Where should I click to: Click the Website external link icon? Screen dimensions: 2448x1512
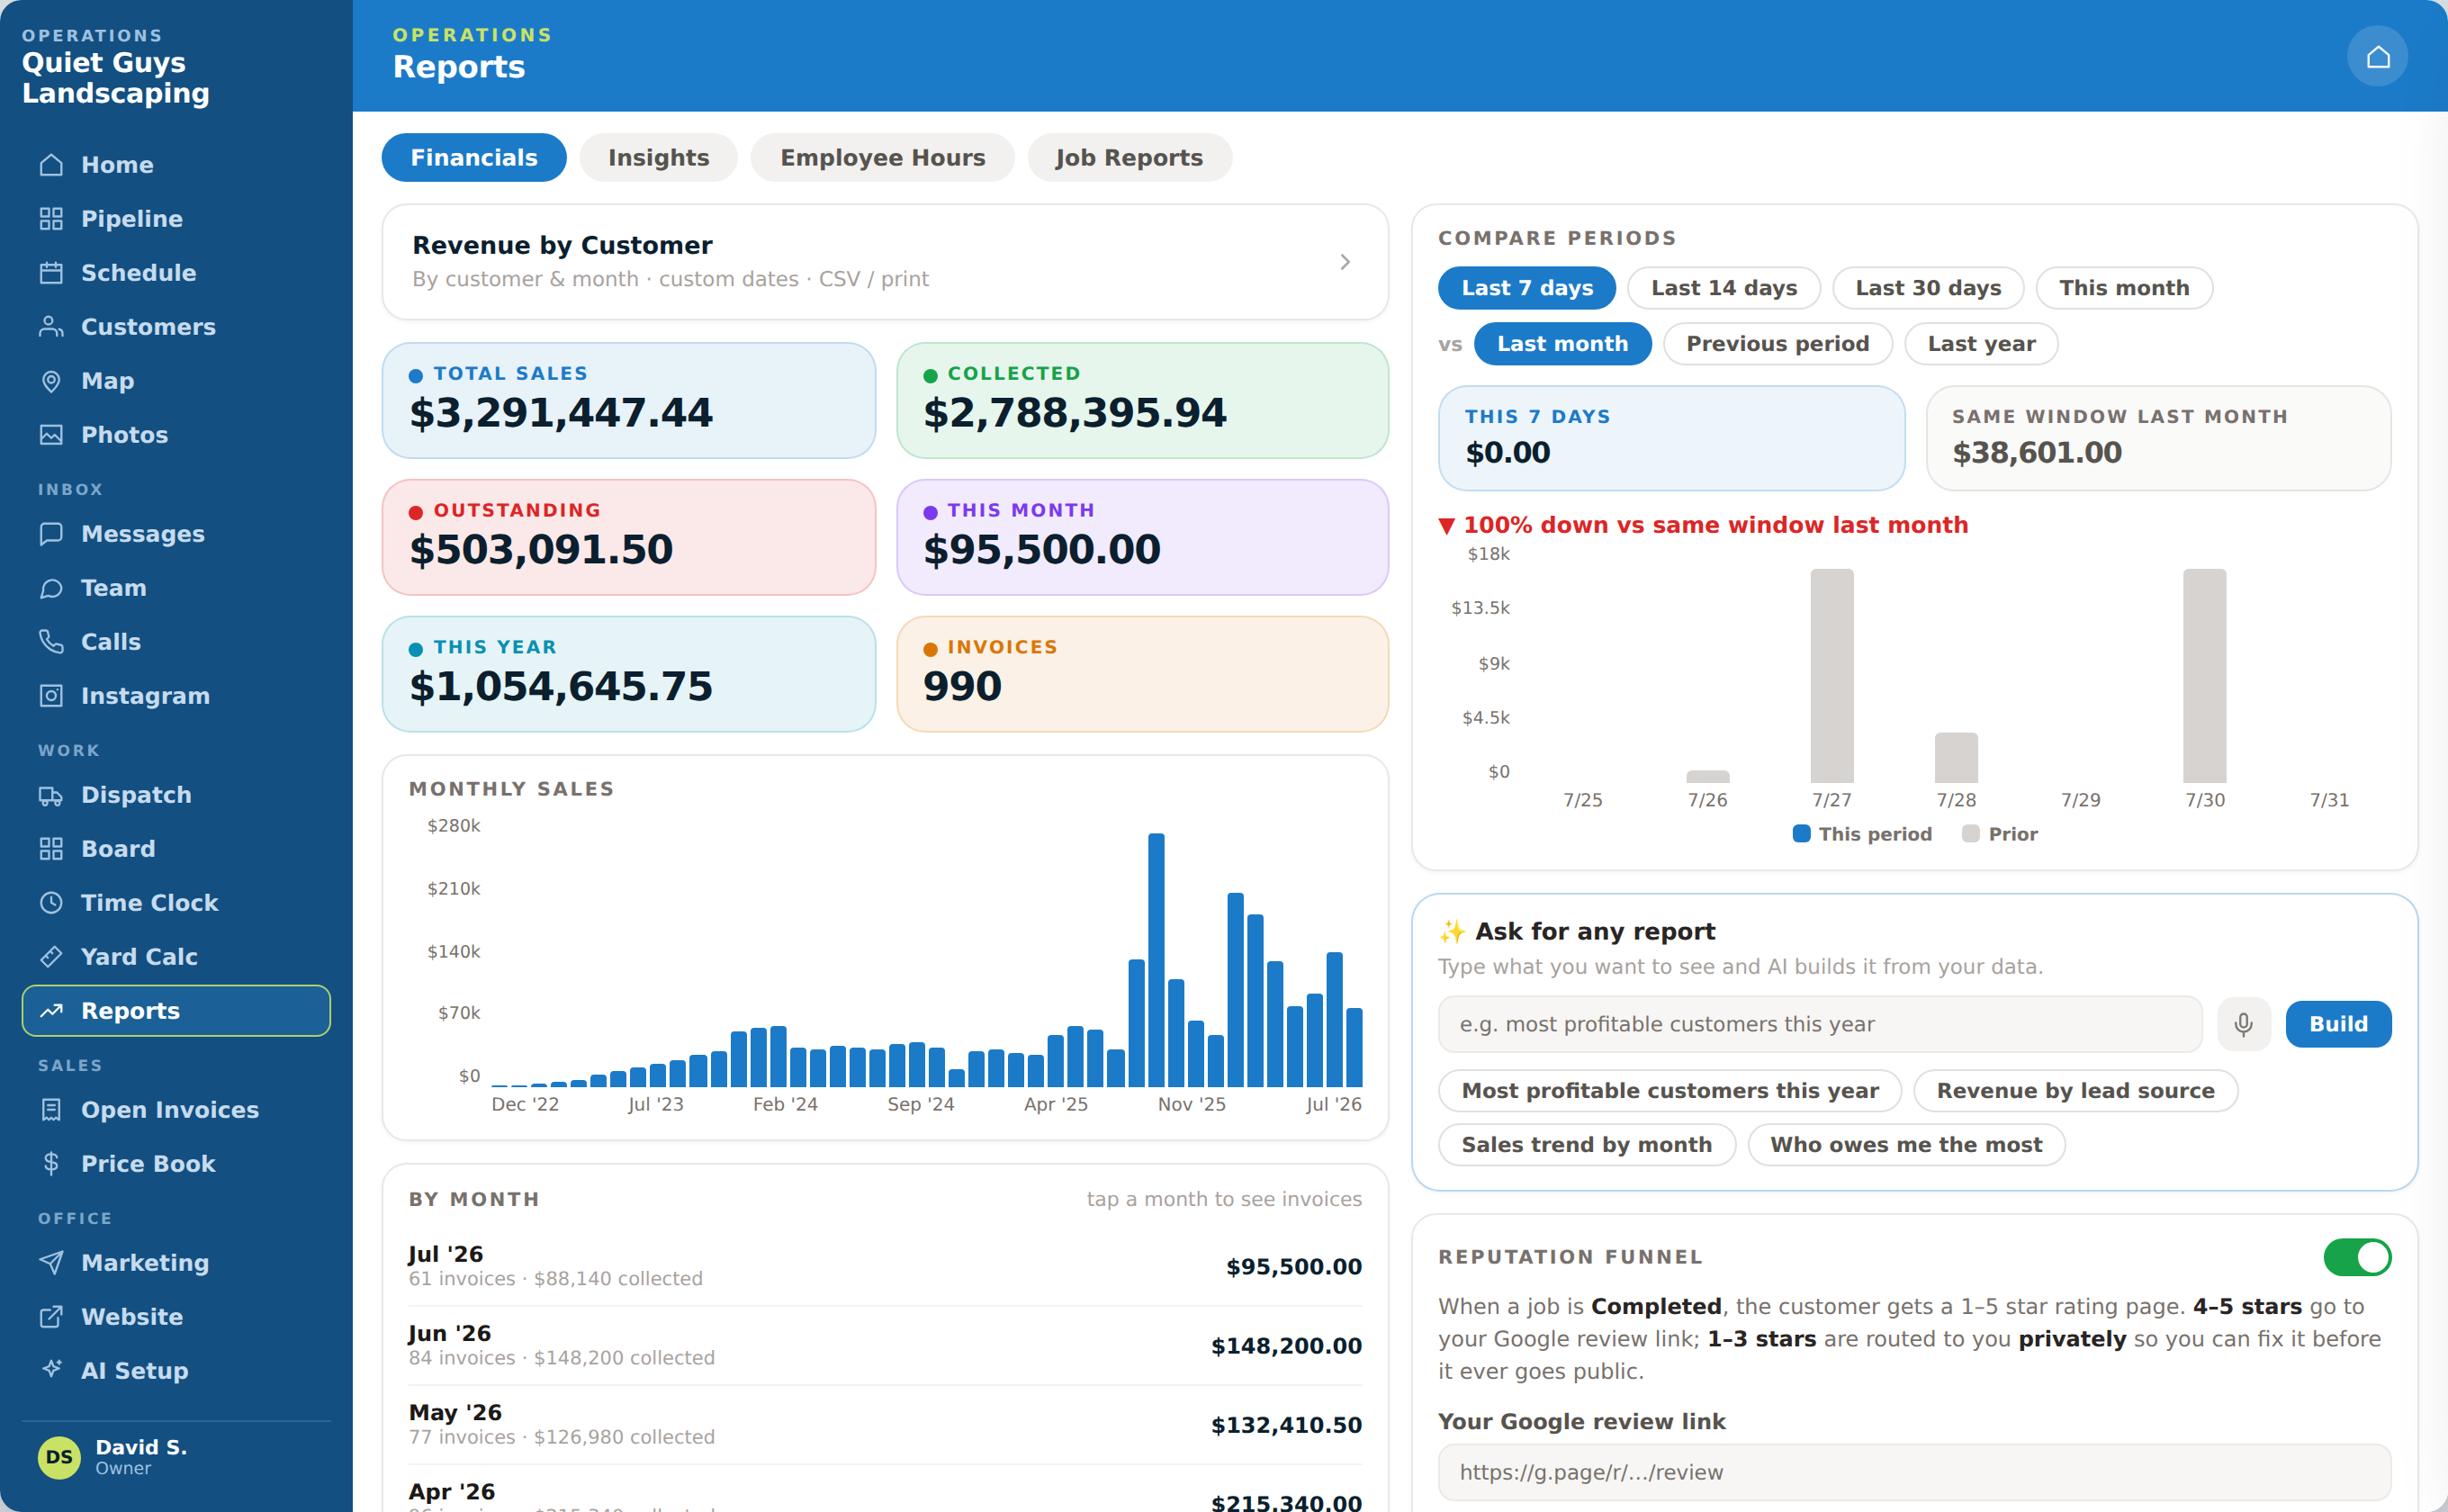[x=51, y=1317]
